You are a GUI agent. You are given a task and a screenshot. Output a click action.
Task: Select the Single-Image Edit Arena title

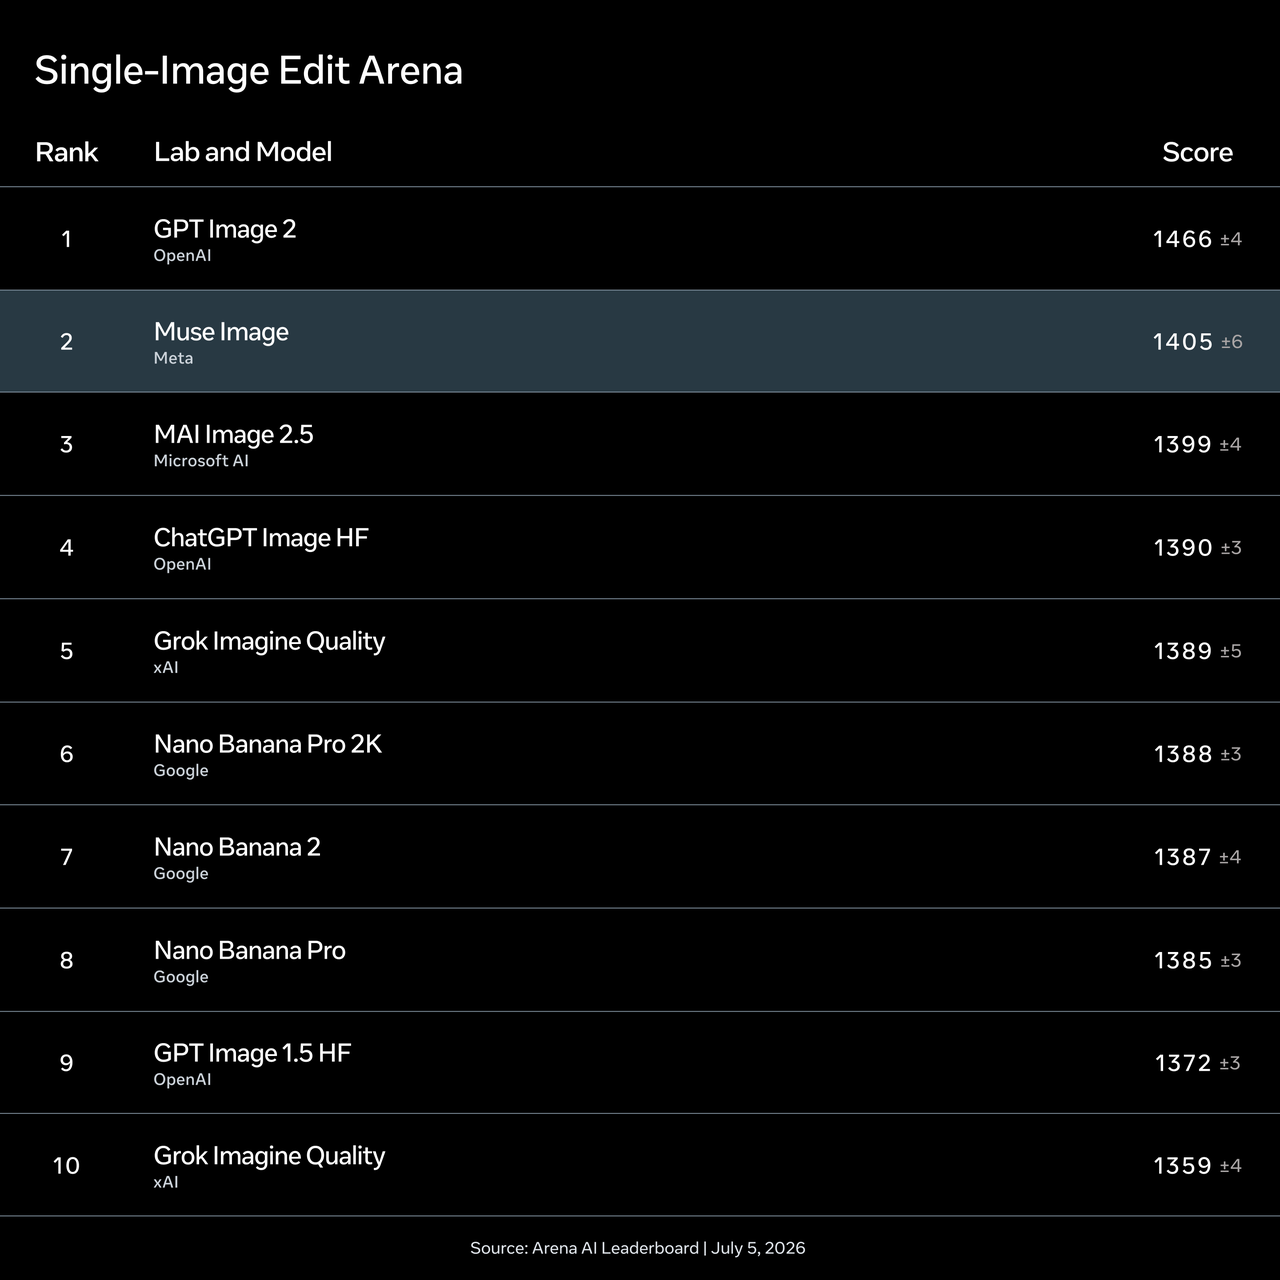(x=248, y=71)
